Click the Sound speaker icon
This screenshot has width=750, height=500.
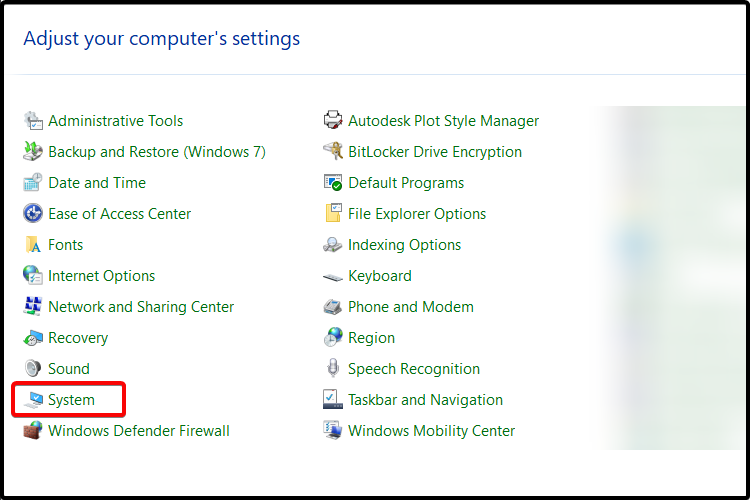tap(33, 368)
